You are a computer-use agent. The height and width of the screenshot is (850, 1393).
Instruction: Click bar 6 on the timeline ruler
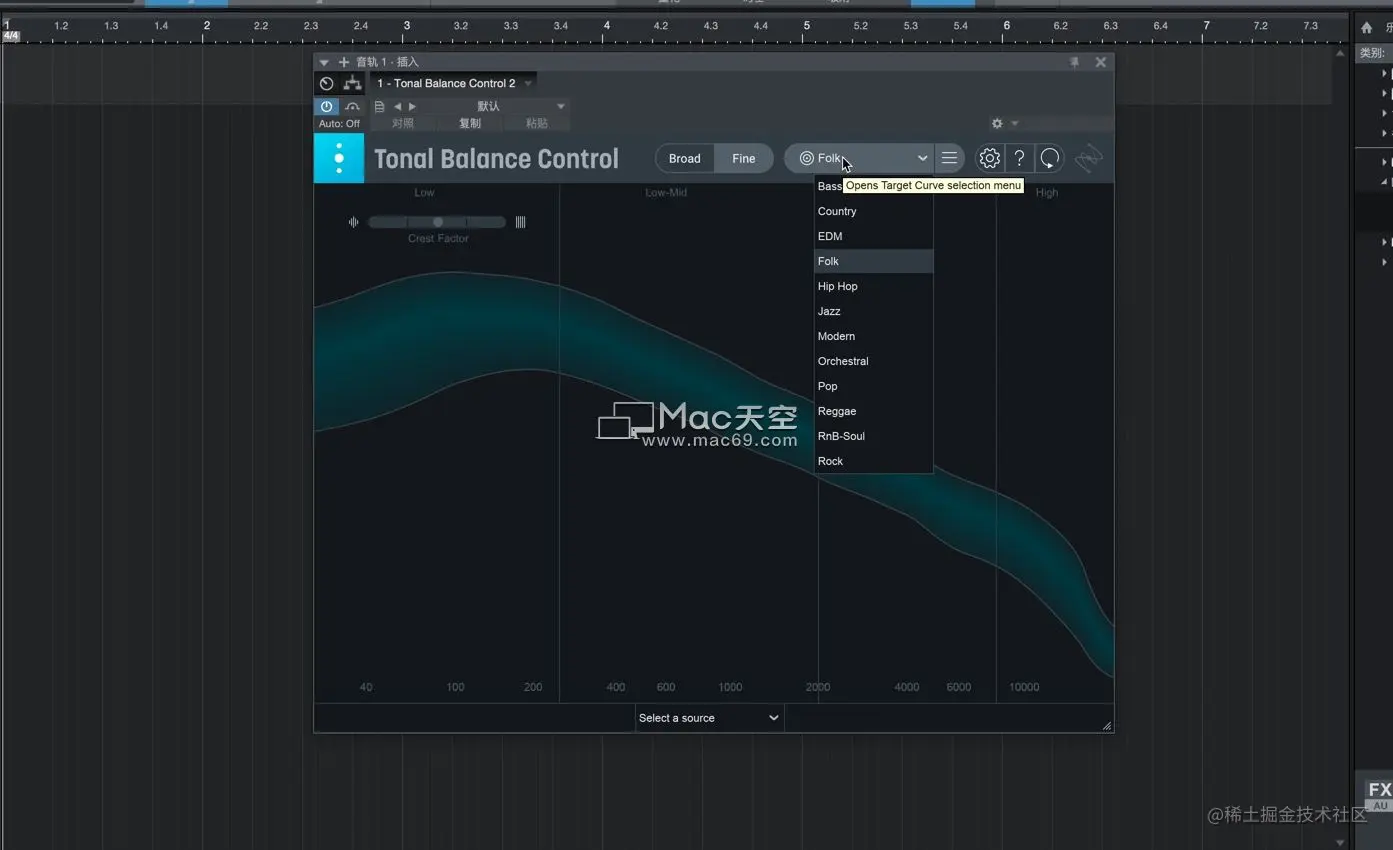(x=1007, y=25)
